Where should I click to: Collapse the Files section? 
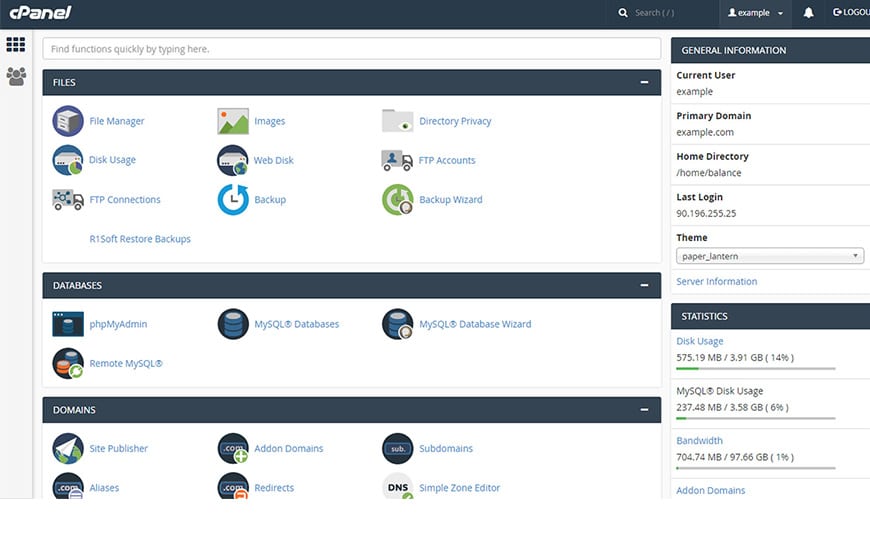tap(644, 82)
